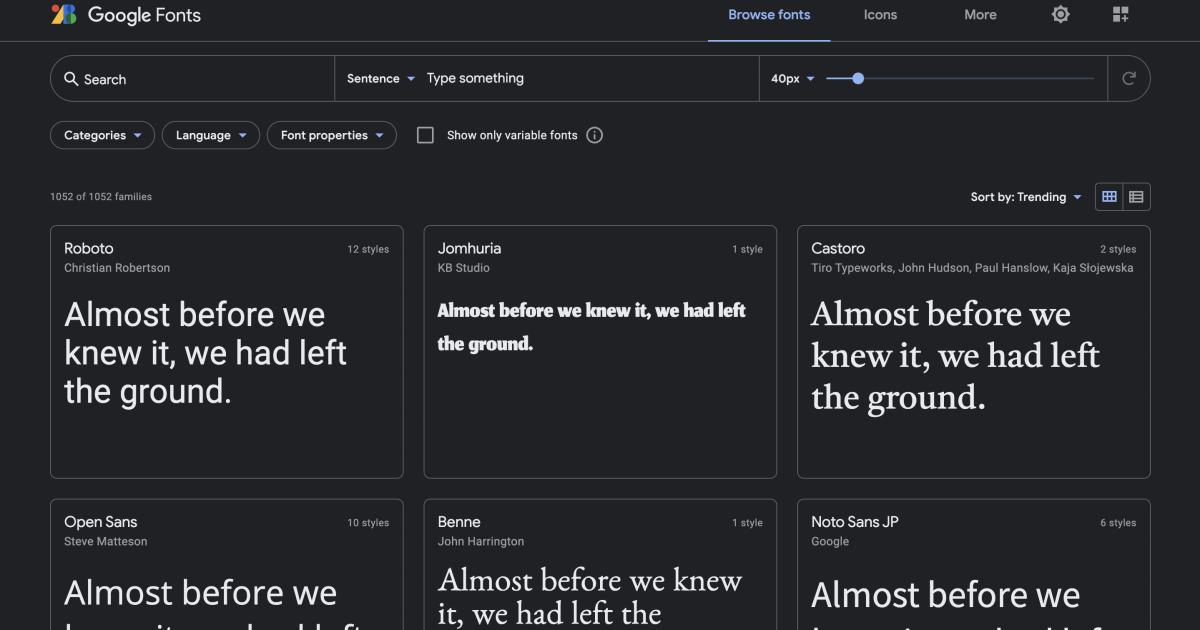This screenshot has height=630, width=1200.
Task: Click the apps grid icon
Action: point(1120,14)
